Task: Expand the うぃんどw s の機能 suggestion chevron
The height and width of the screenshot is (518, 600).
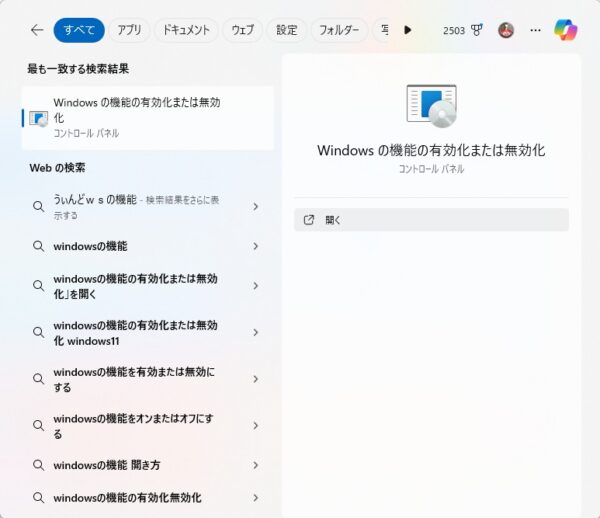Action: pos(256,207)
